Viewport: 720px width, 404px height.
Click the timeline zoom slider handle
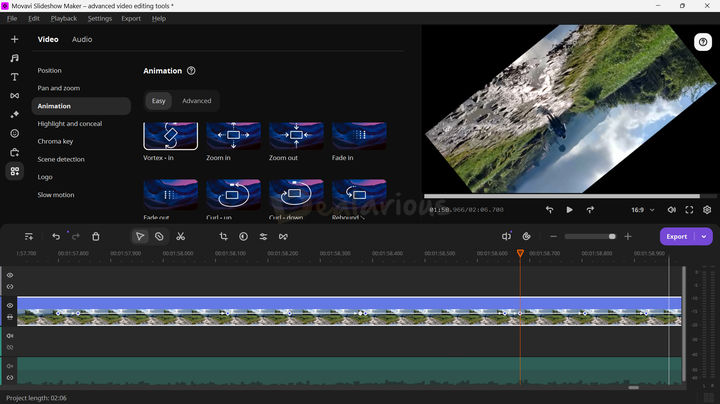pyautogui.click(x=612, y=236)
